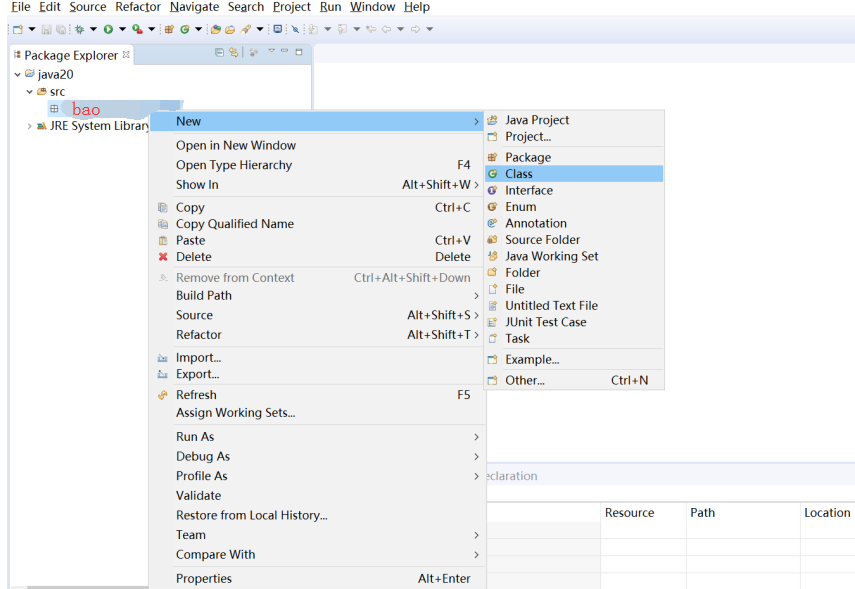
Task: Click Delete in the context menu
Action: pos(317,257)
